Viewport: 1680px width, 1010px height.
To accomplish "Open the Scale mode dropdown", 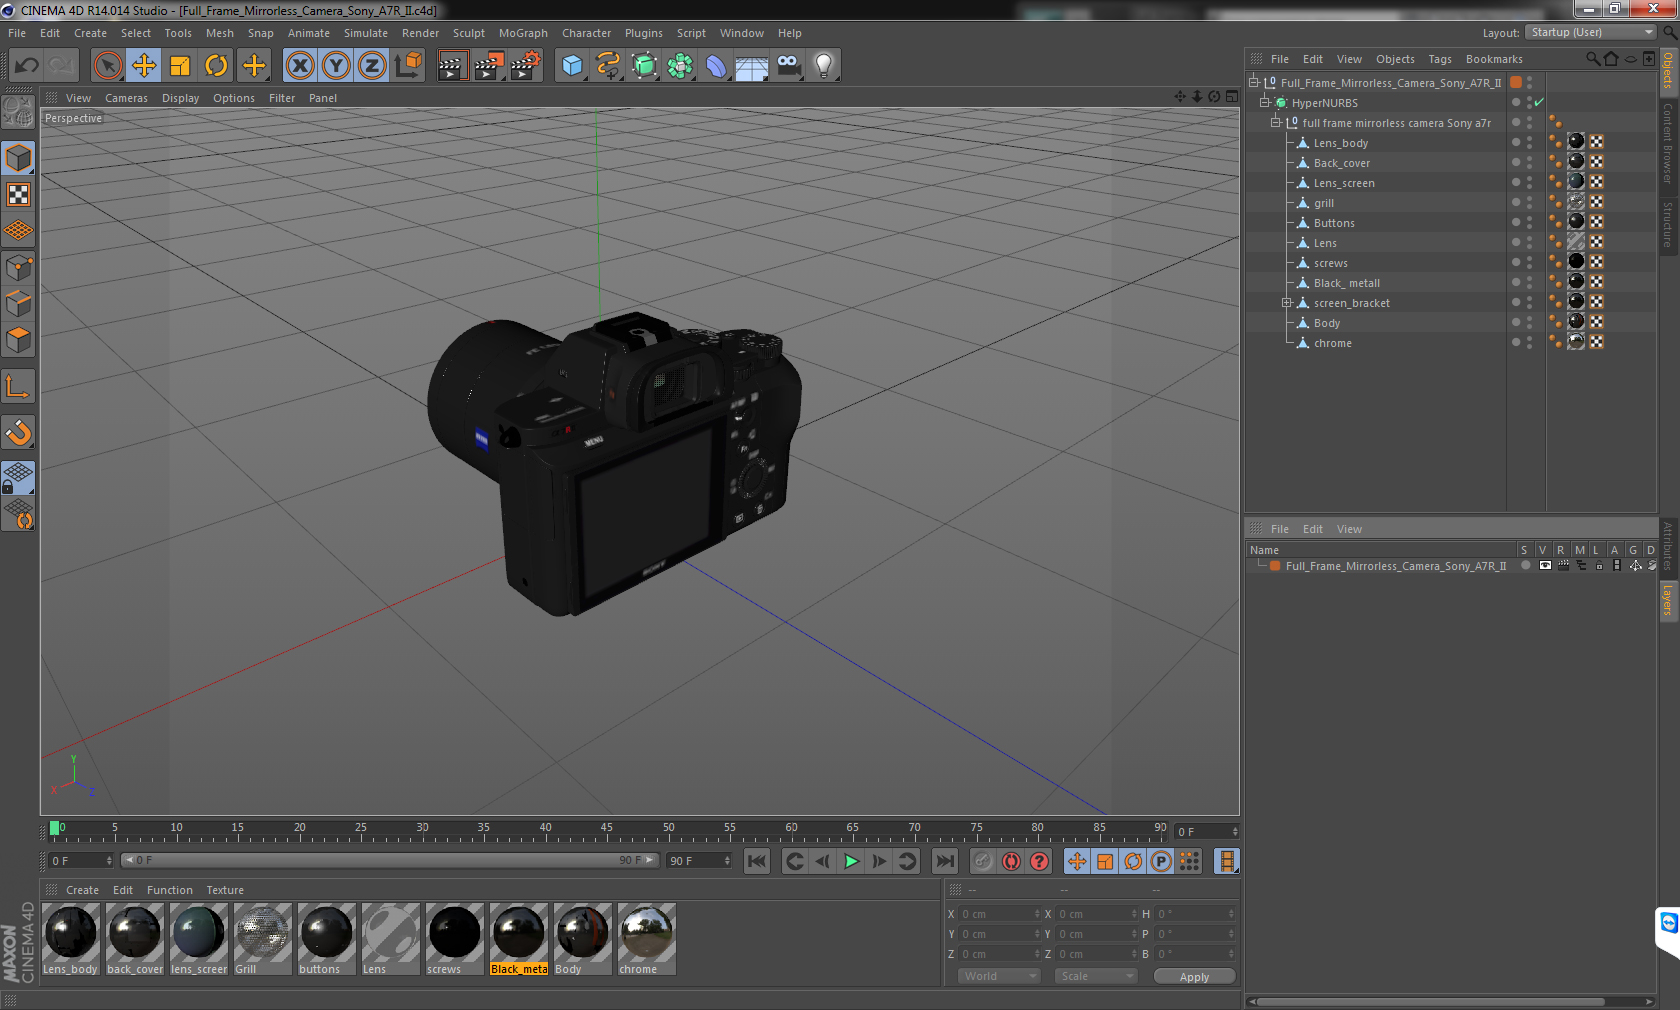I will coord(1096,976).
